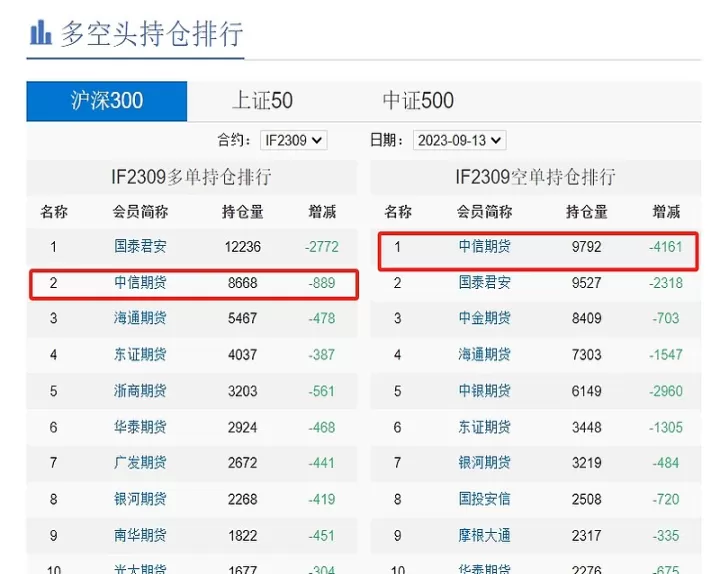Image resolution: width=720 pixels, height=574 pixels.
Task: Open 华泰期货 link in long positions table
Action: click(x=140, y=427)
